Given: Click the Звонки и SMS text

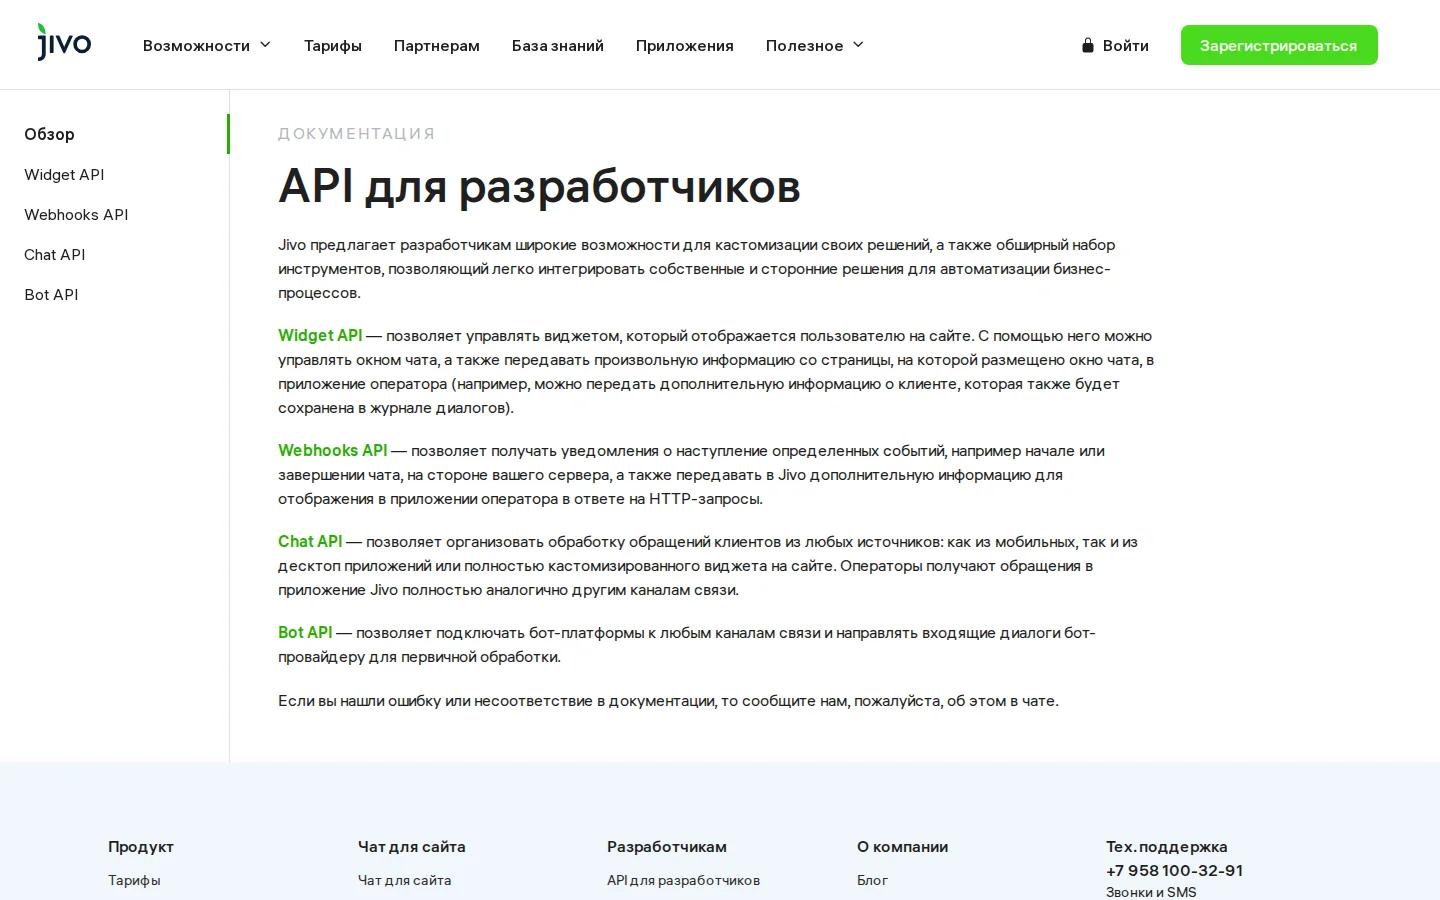Looking at the screenshot, I should click(1151, 892).
